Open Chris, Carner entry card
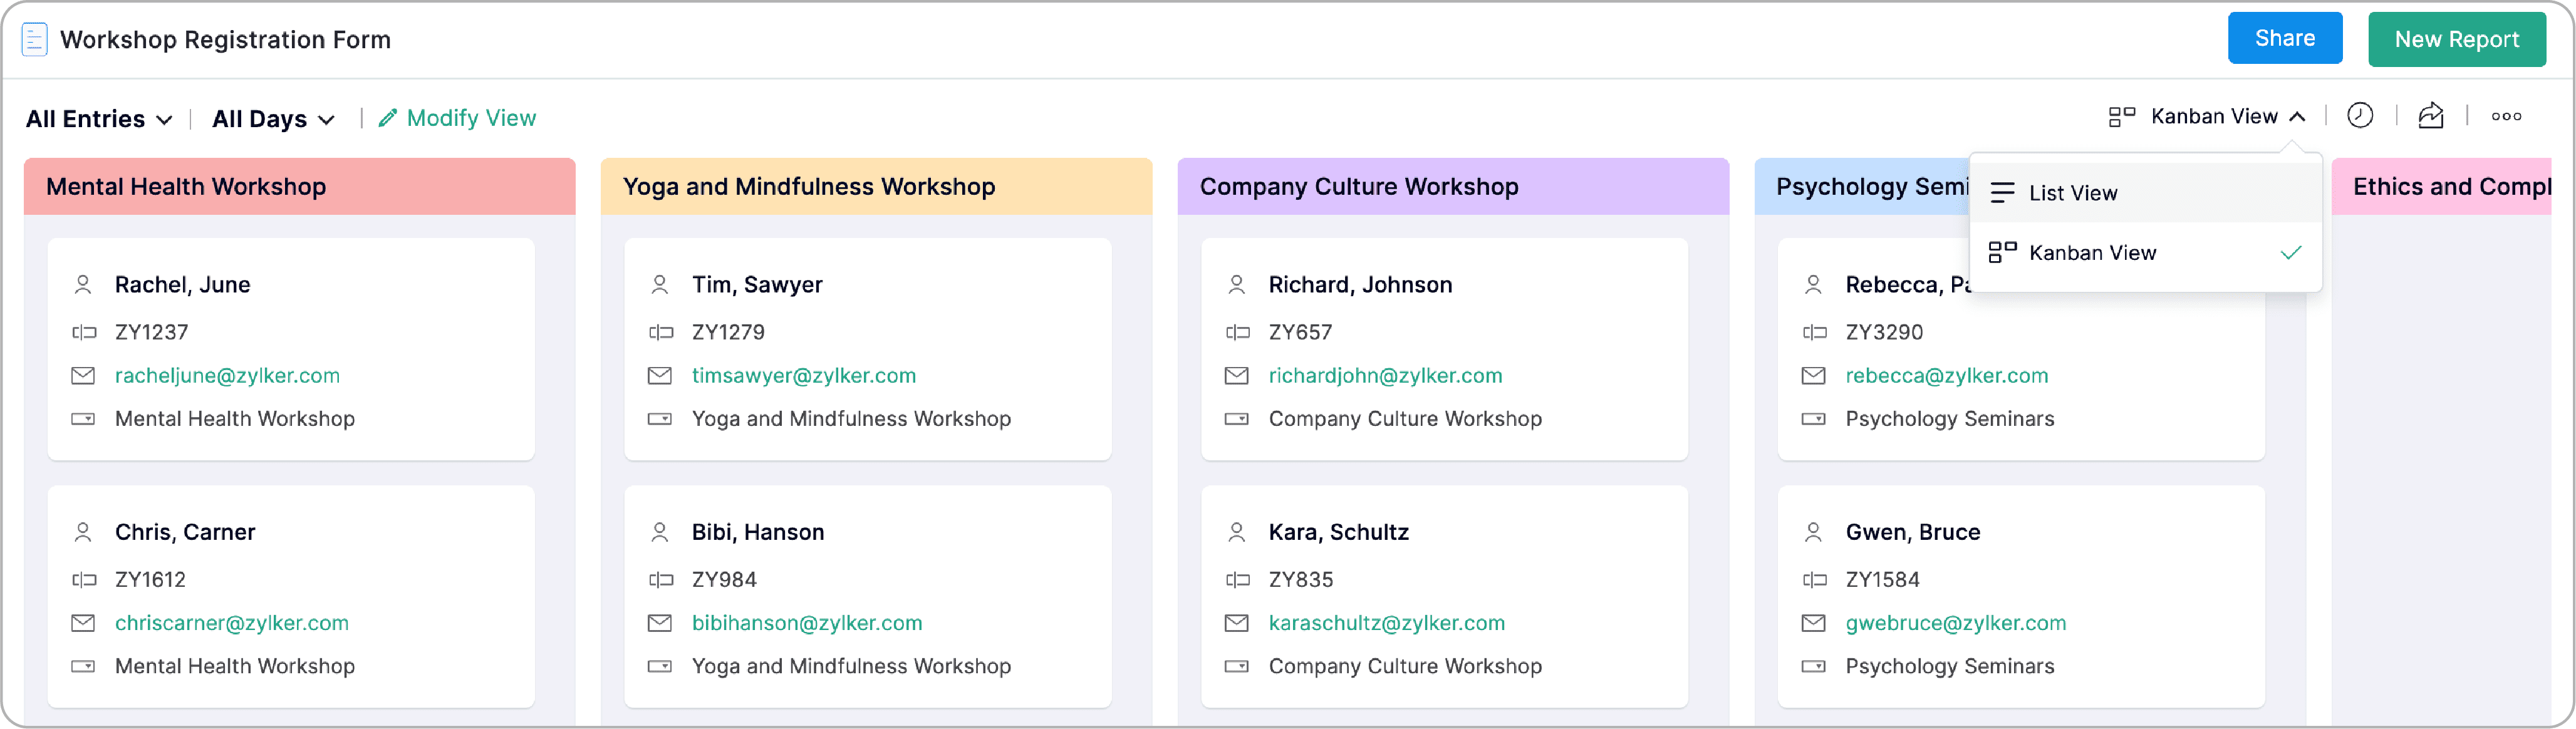Image resolution: width=2576 pixels, height=729 pixels. 291,596
